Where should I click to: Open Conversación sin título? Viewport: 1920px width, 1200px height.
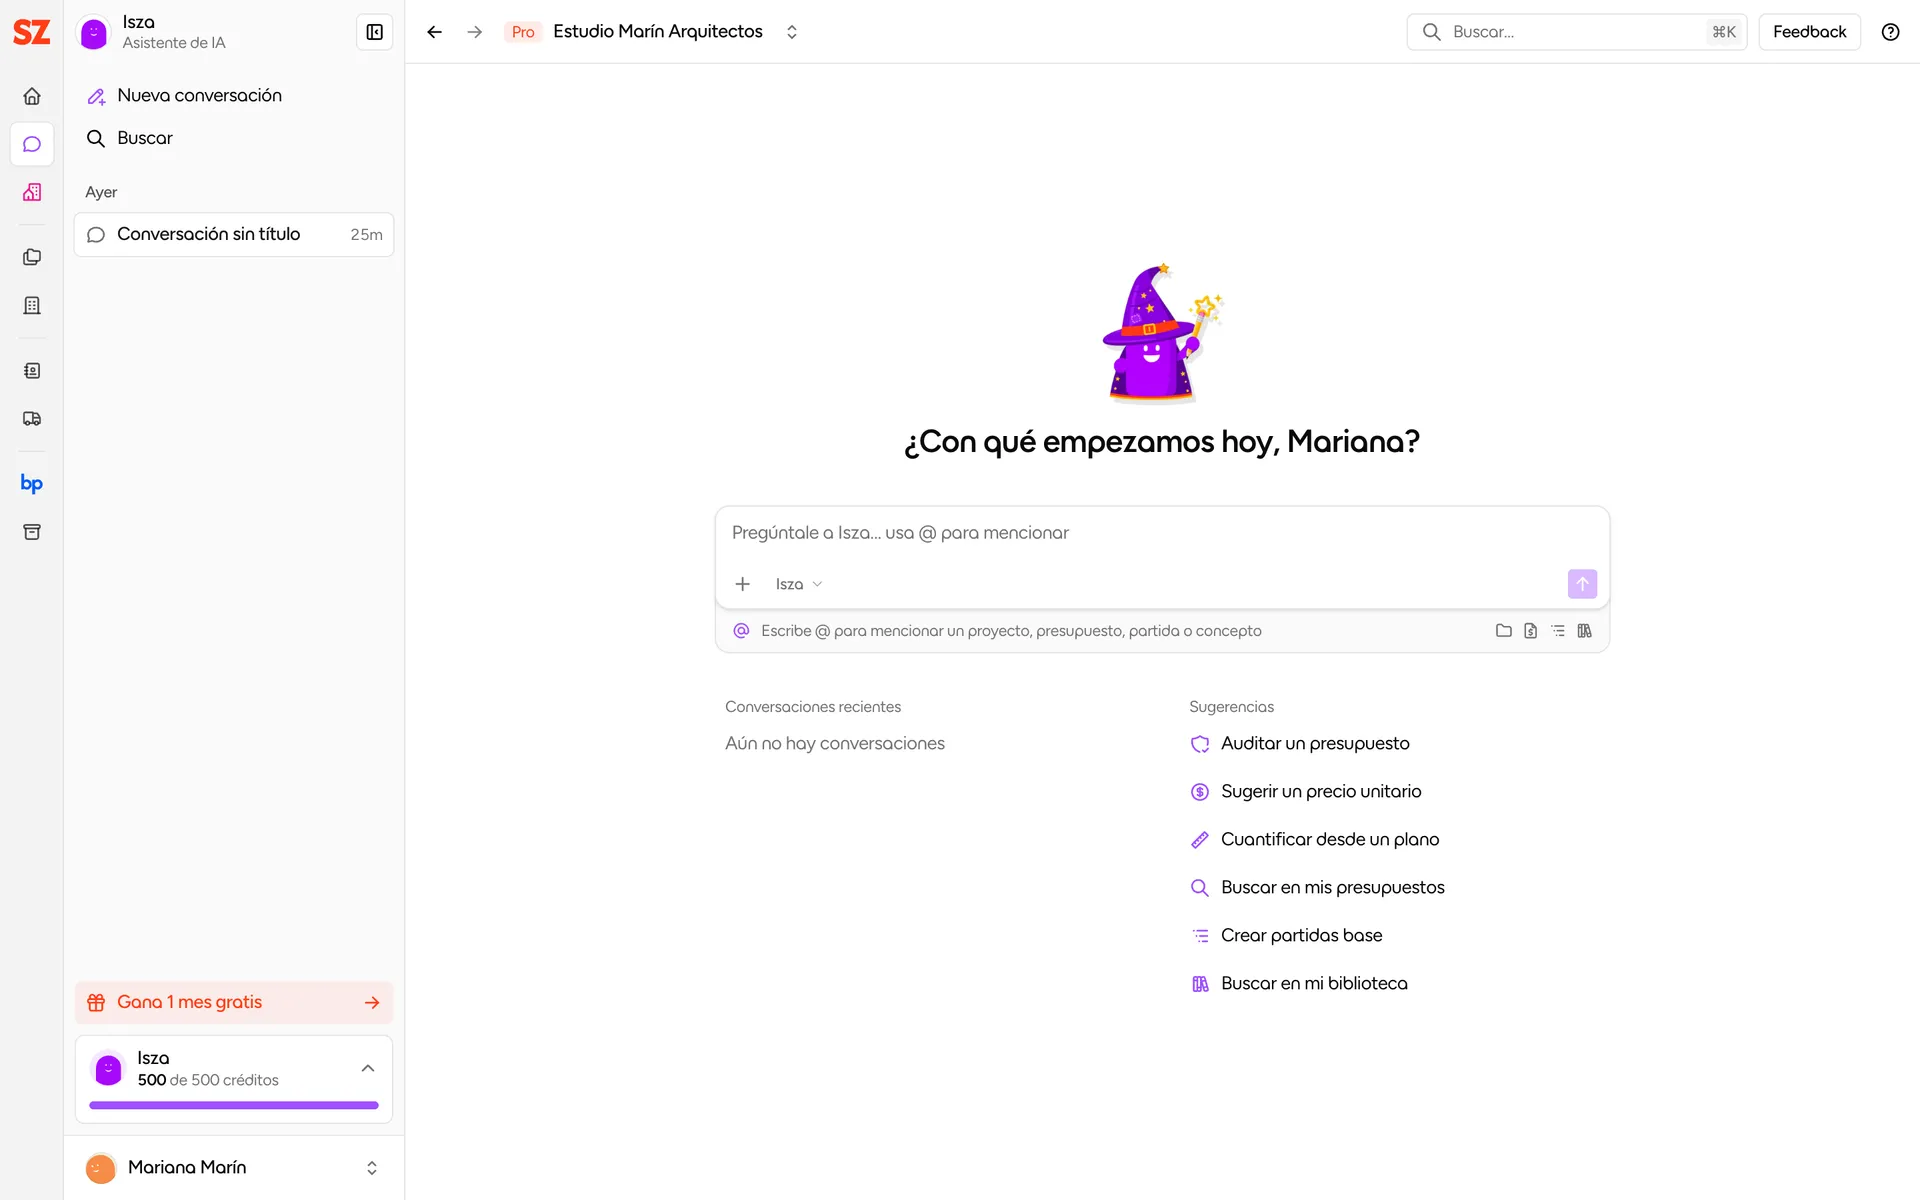[234, 234]
